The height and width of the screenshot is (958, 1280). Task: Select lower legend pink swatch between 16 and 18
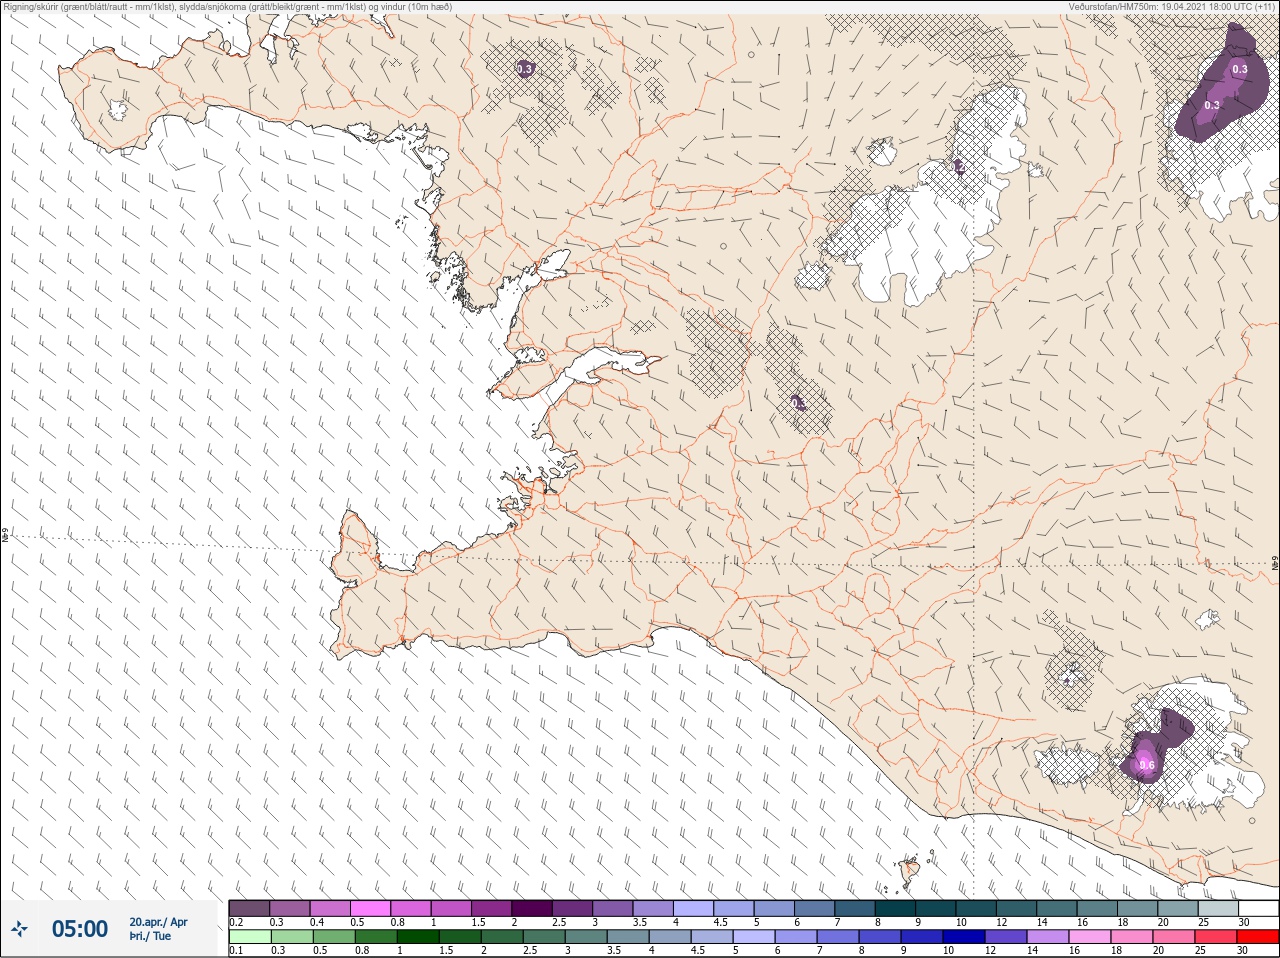tap(1089, 937)
